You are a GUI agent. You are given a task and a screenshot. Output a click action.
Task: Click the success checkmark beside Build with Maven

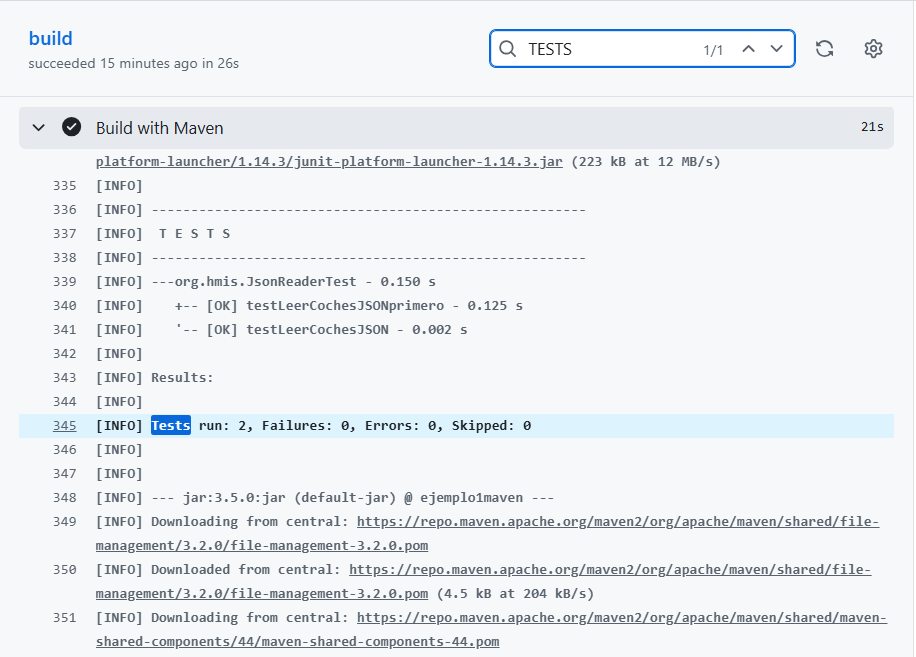(x=71, y=127)
